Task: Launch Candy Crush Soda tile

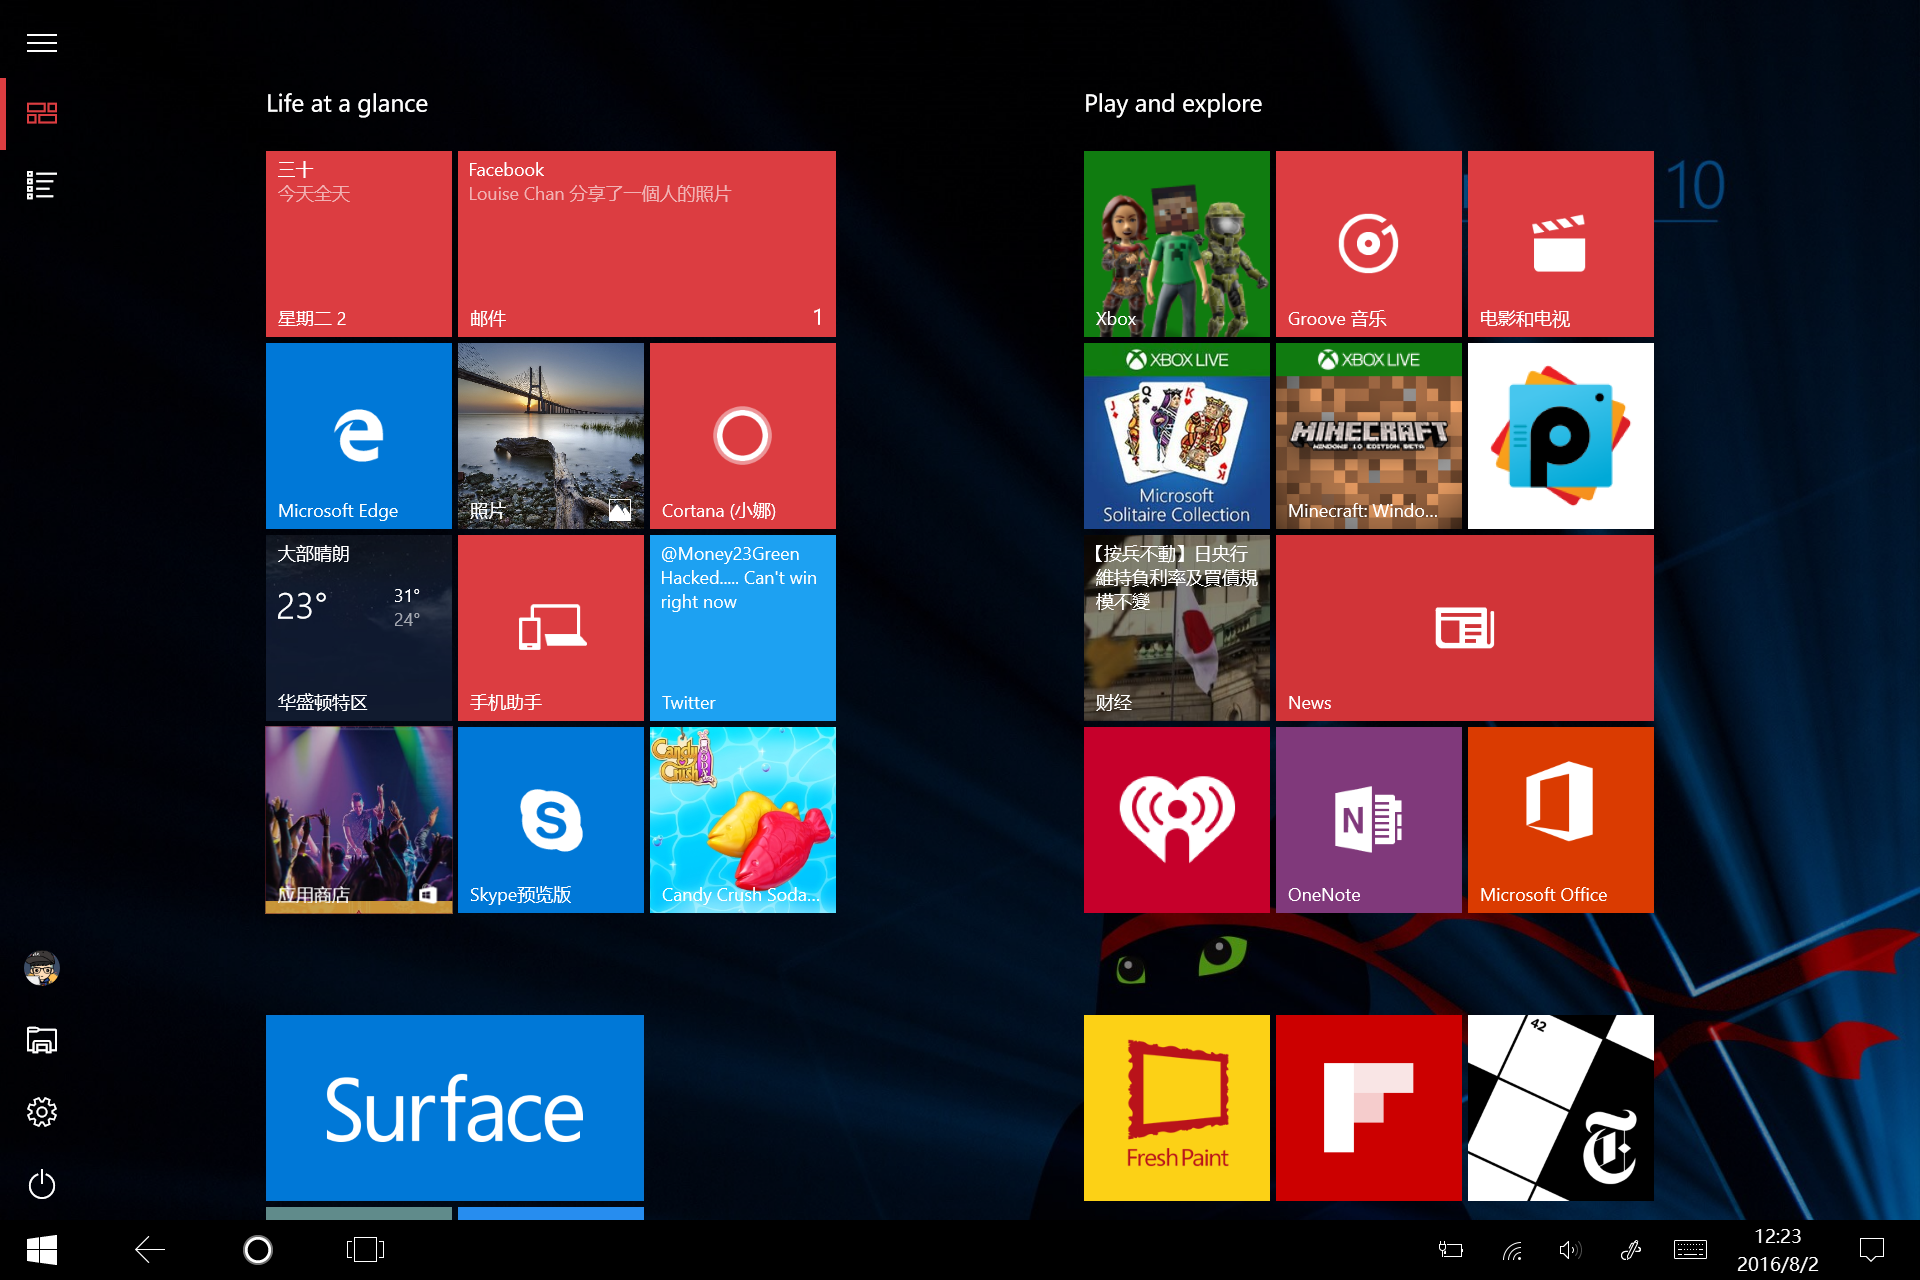Action: (x=742, y=820)
